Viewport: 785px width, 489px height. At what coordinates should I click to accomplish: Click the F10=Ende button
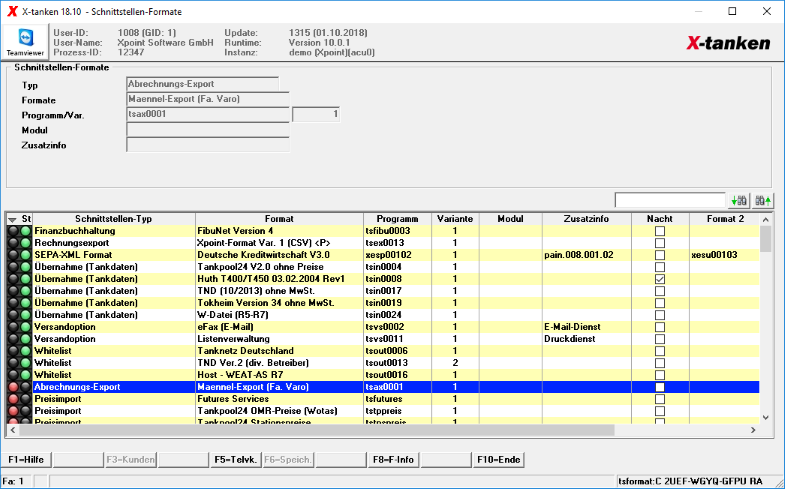click(x=499, y=459)
